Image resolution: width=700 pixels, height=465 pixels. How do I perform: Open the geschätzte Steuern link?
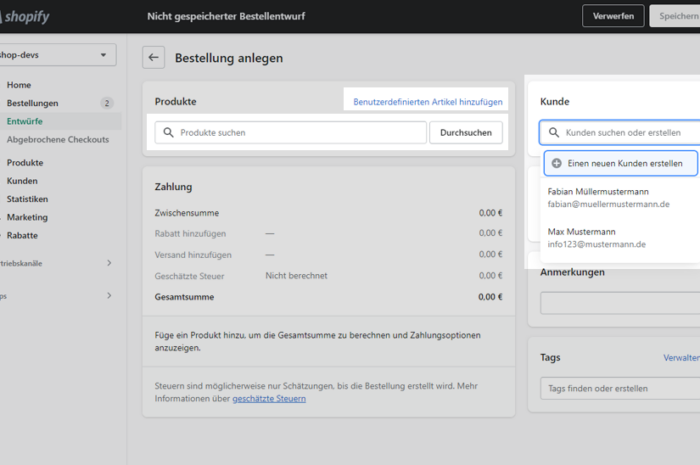(x=269, y=399)
